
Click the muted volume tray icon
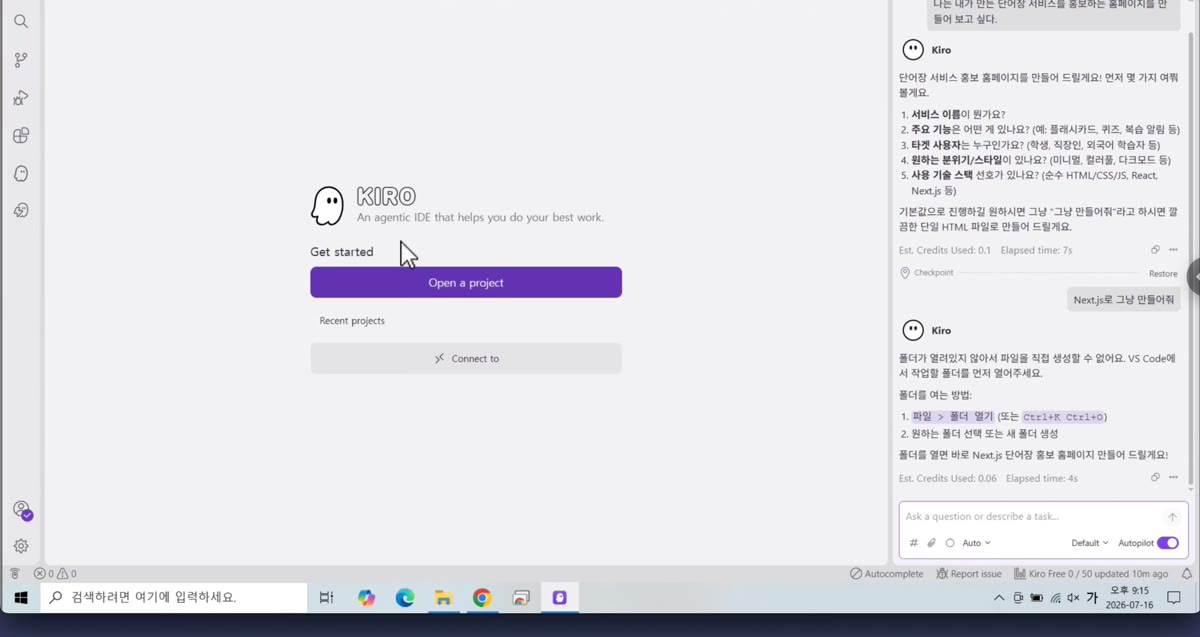tap(1073, 598)
